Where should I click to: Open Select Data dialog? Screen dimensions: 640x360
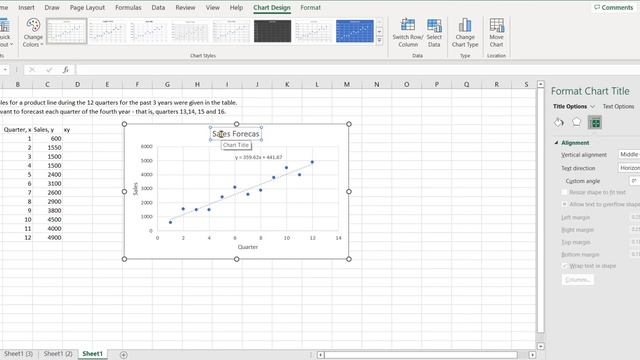coord(434,33)
